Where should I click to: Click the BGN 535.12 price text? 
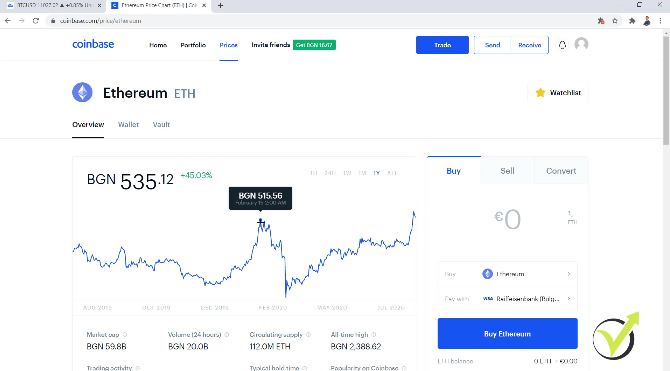coord(130,181)
